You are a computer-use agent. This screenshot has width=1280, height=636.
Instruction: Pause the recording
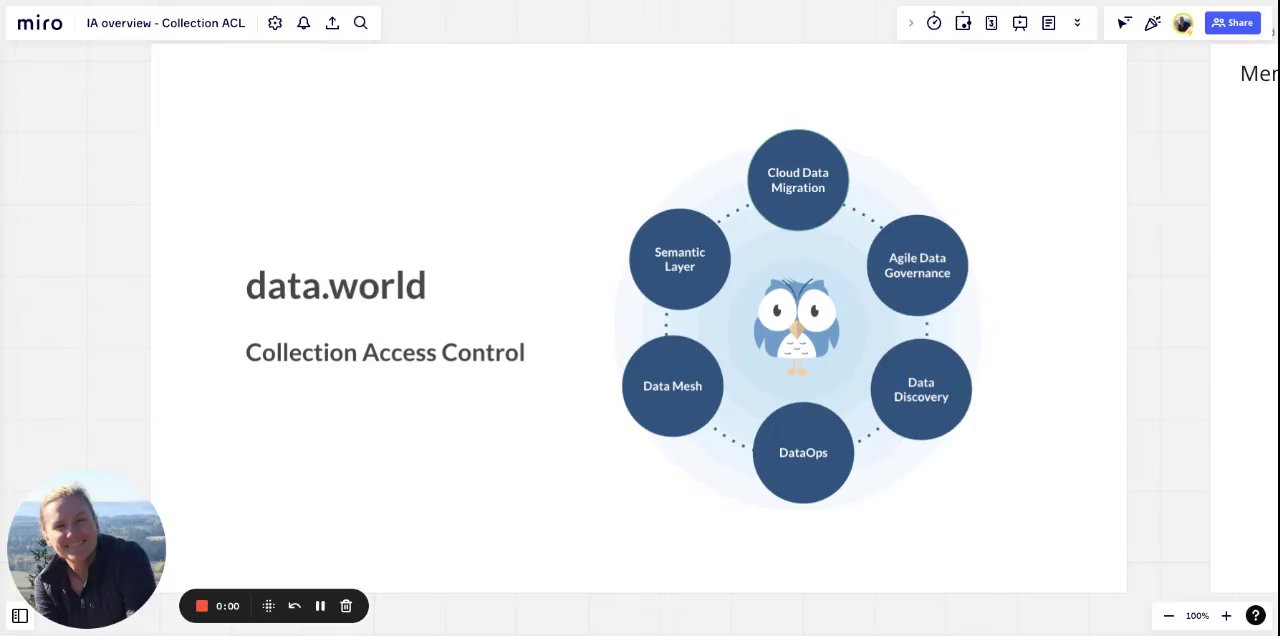[x=320, y=606]
